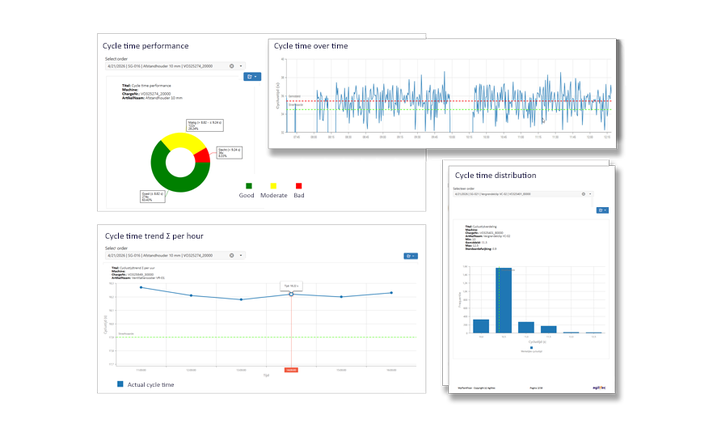This screenshot has height=424, width=713.
Task: Select the red Bad legend swatch
Action: [x=299, y=186]
